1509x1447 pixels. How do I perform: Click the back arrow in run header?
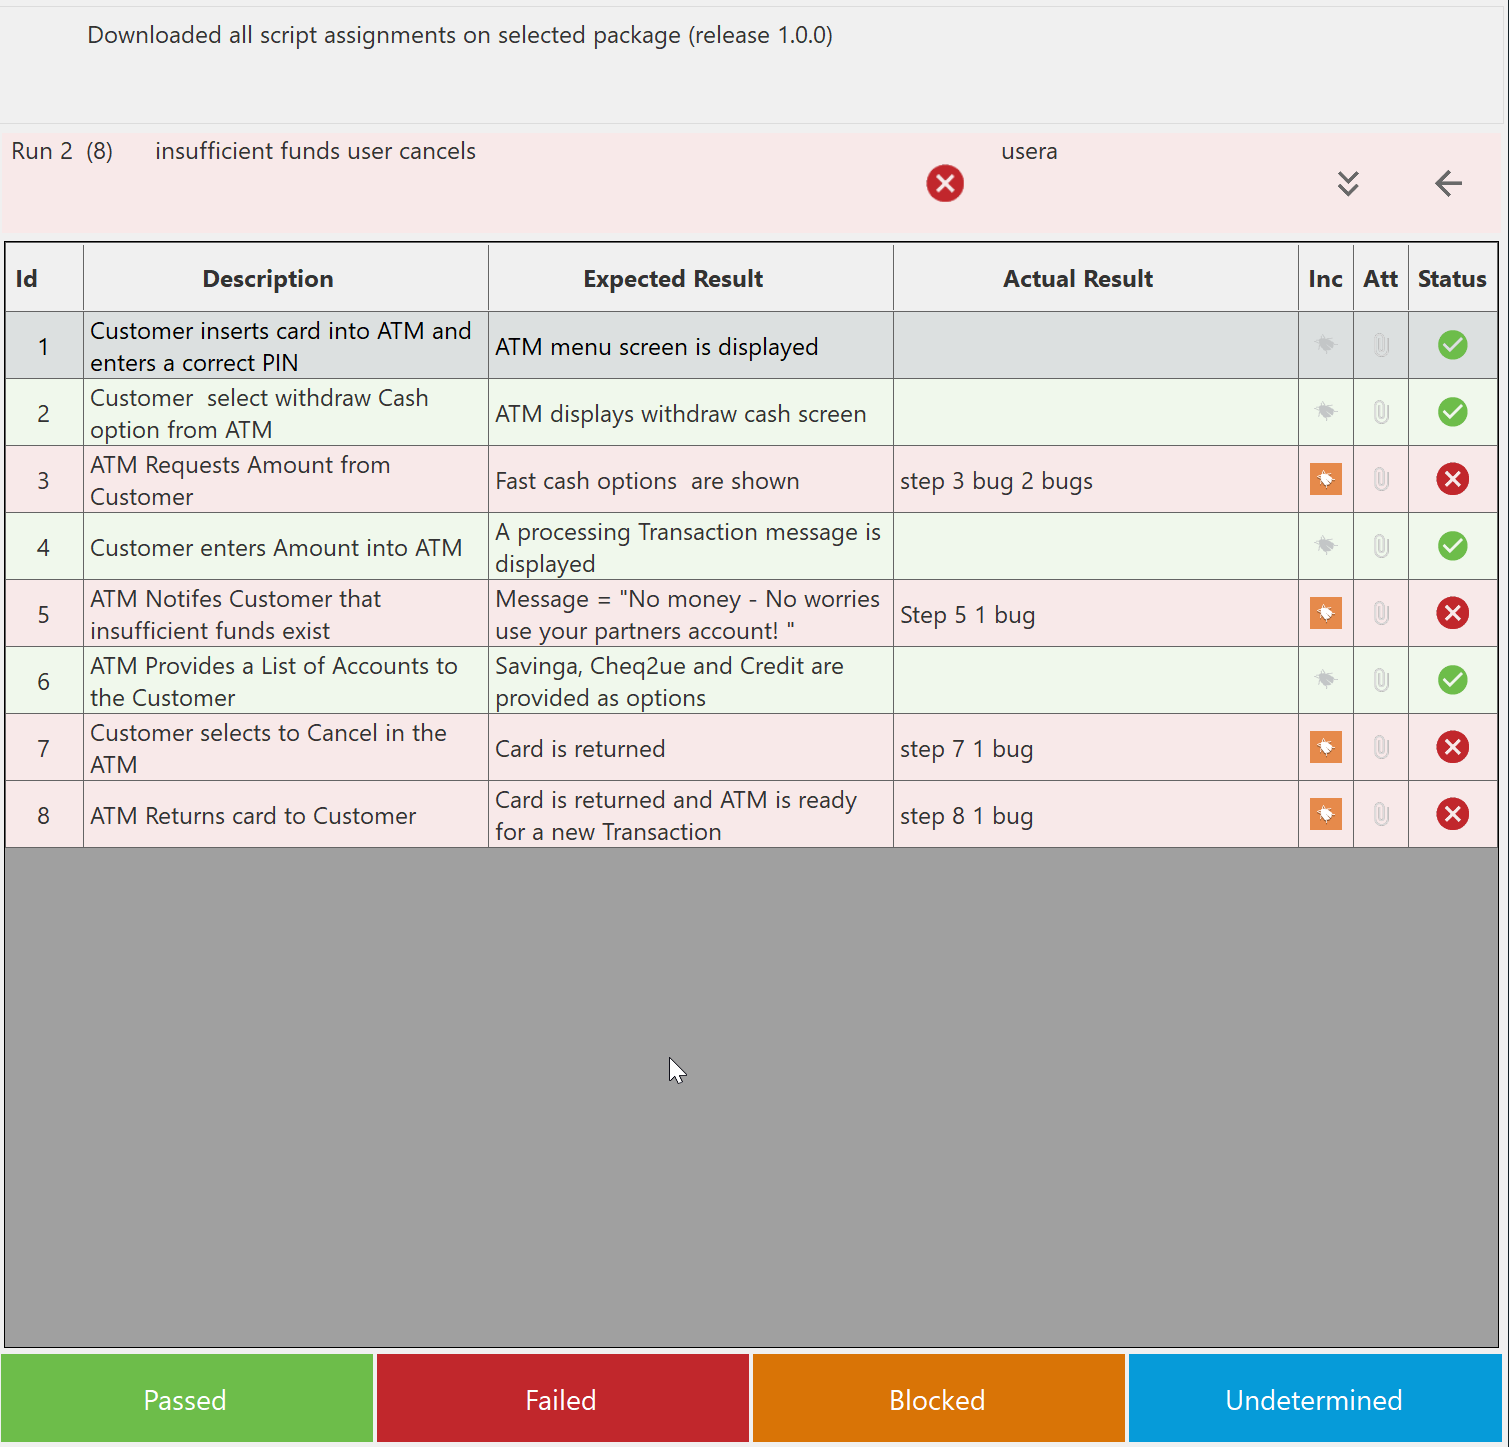click(1448, 183)
